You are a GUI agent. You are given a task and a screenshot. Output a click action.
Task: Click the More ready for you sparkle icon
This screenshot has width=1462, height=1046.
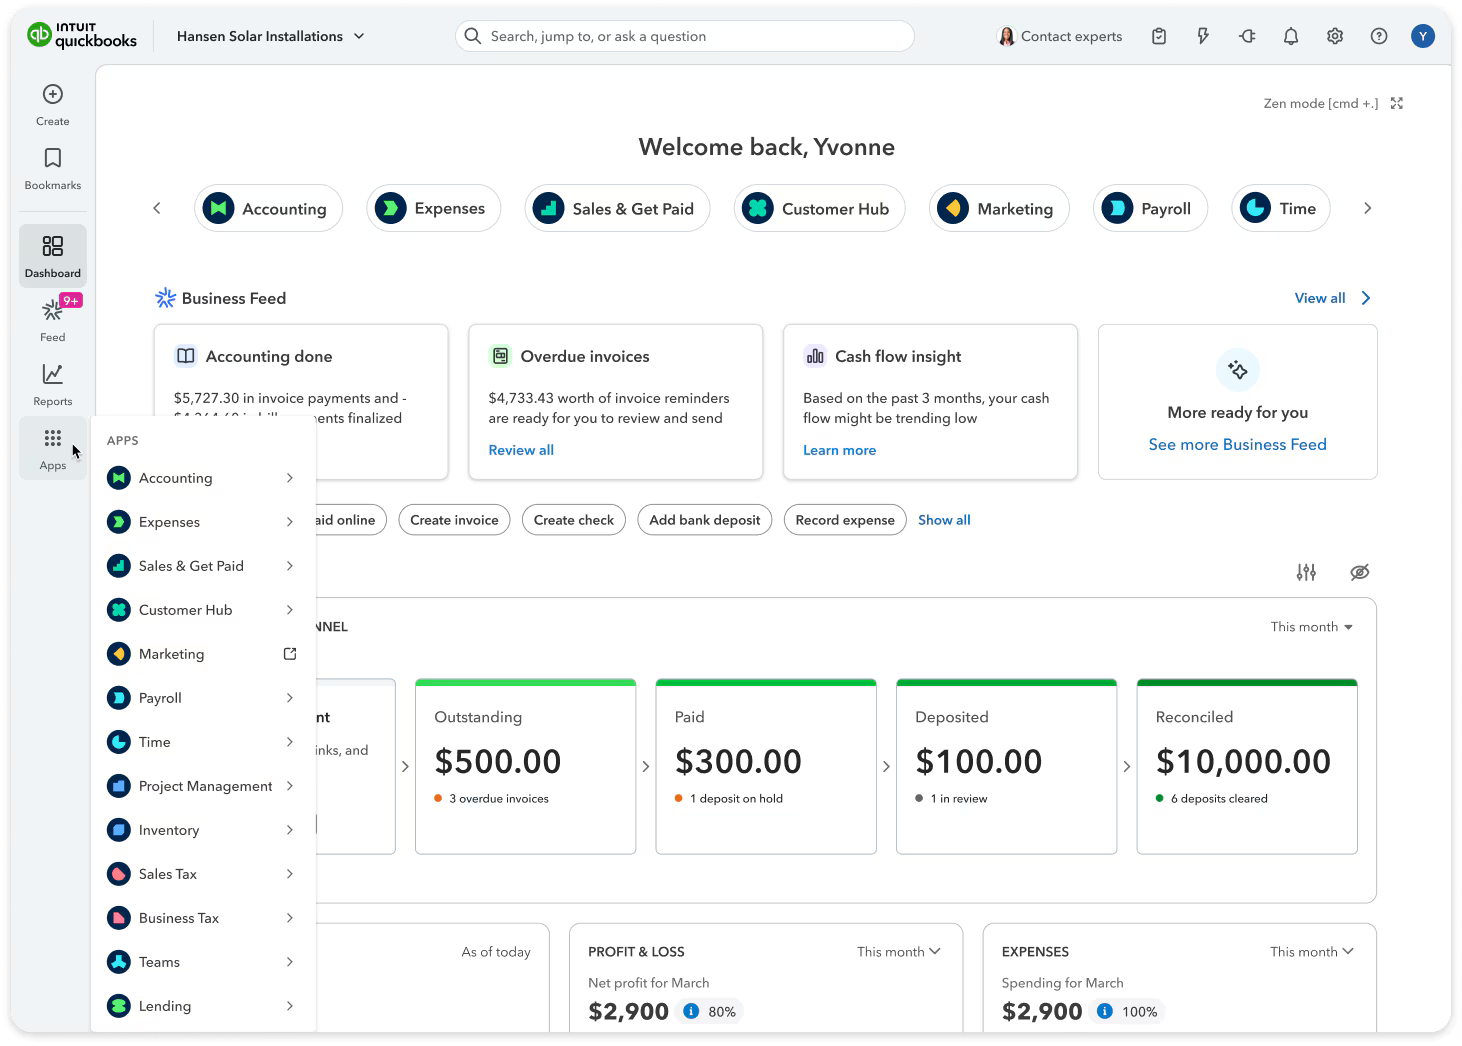pyautogui.click(x=1238, y=370)
